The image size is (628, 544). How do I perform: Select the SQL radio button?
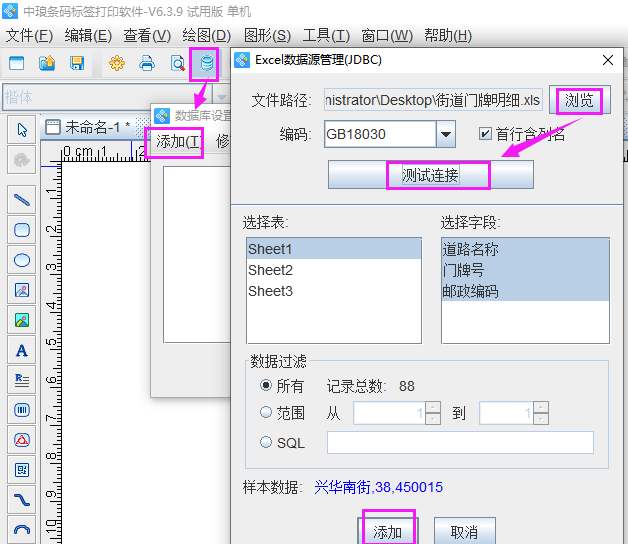(x=266, y=442)
